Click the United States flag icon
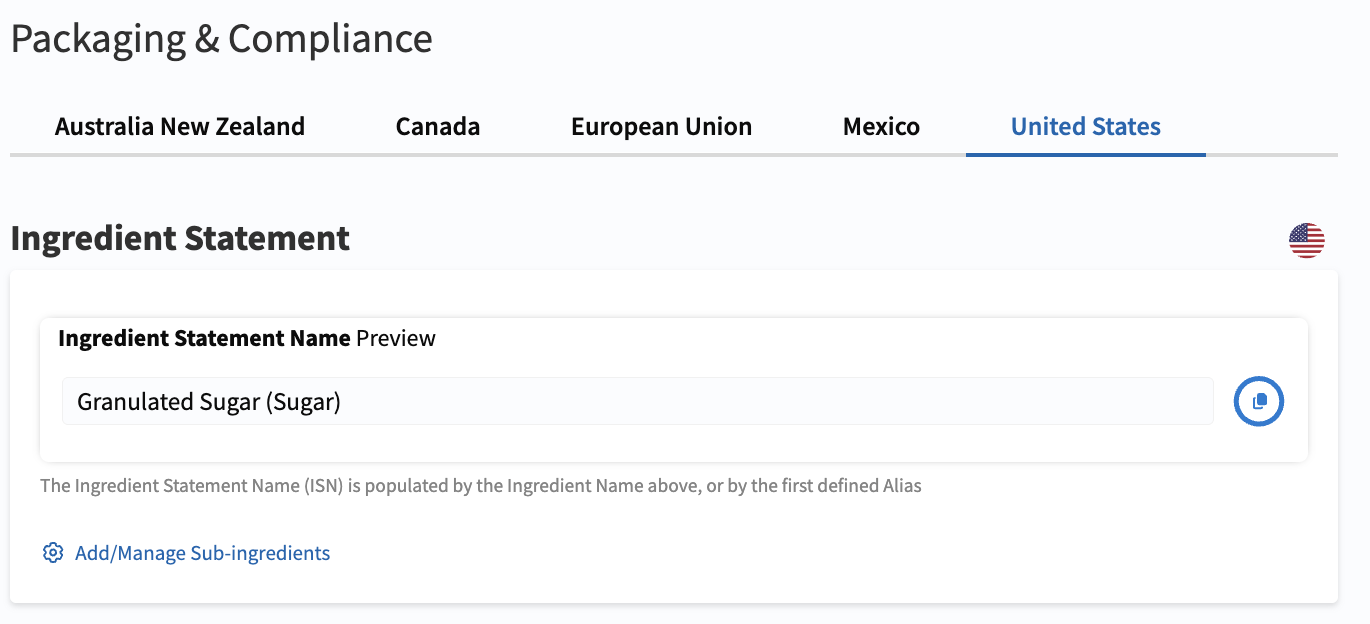 tap(1306, 240)
